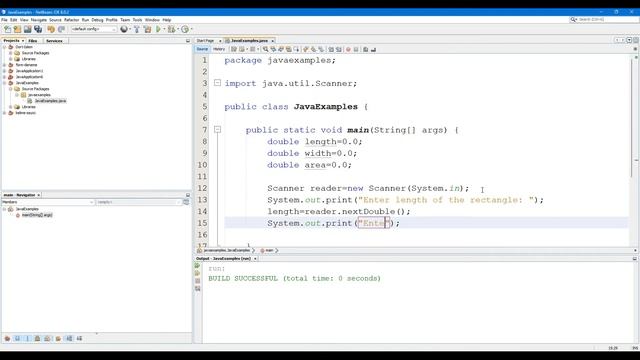Screen dimensions: 640x360
Task: Click the Undo toolbar icon
Action: (51, 29)
